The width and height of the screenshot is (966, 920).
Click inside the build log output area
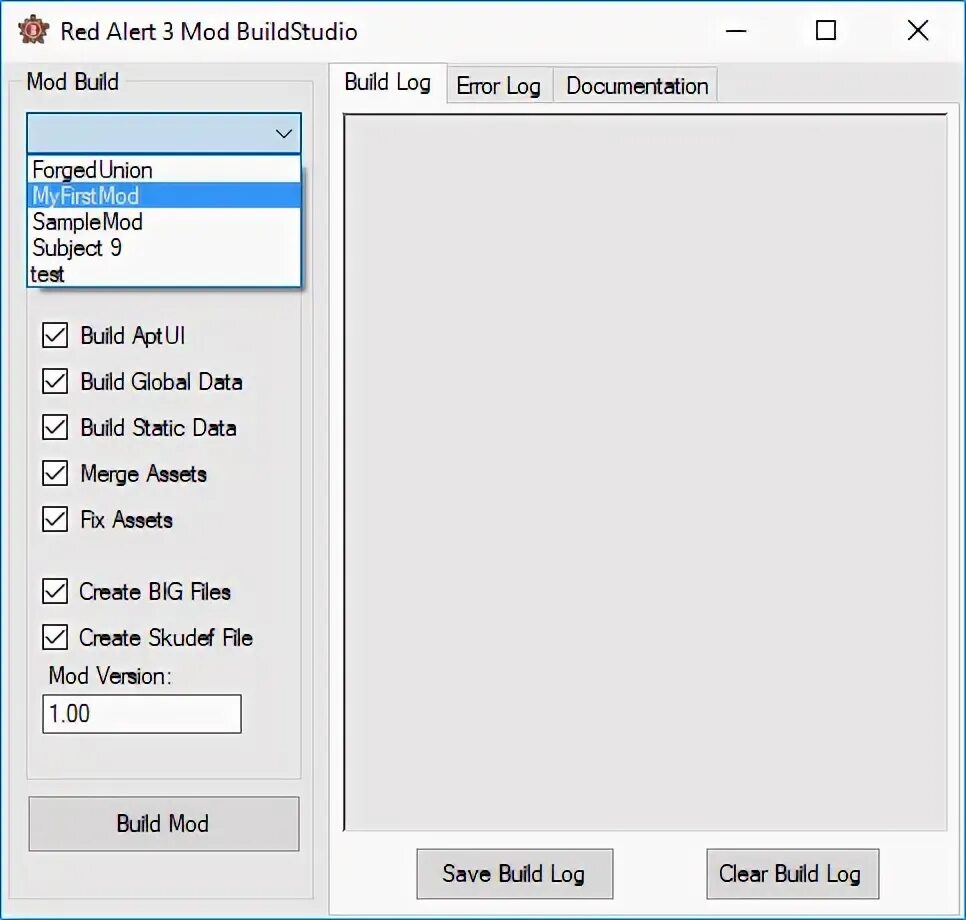tap(645, 472)
